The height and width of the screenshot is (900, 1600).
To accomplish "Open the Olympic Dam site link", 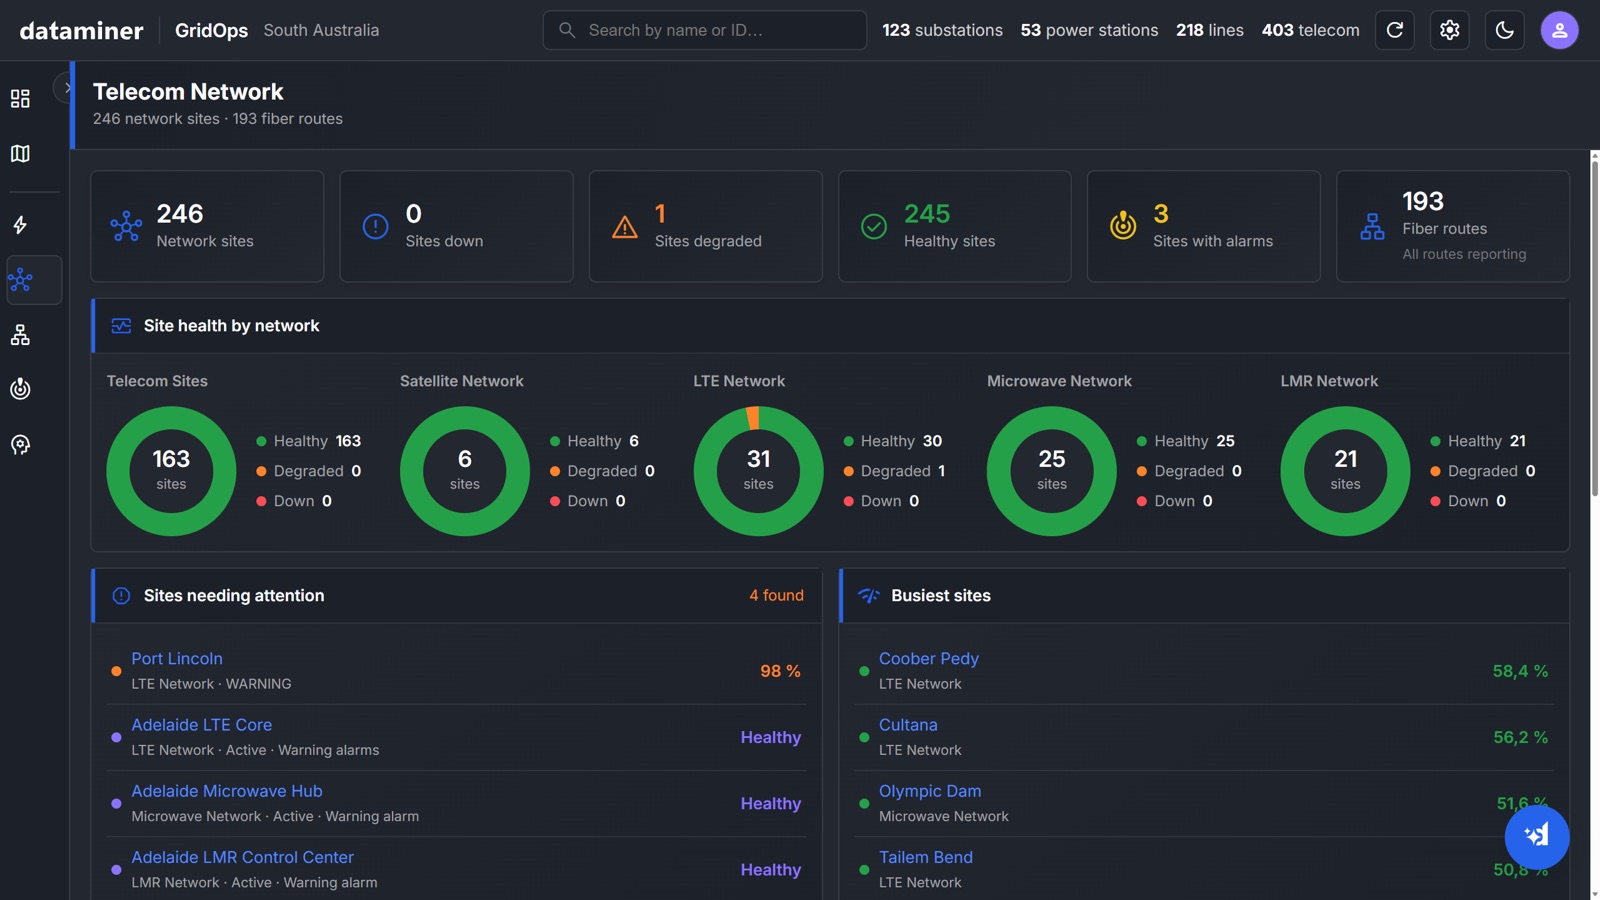I will pos(930,790).
